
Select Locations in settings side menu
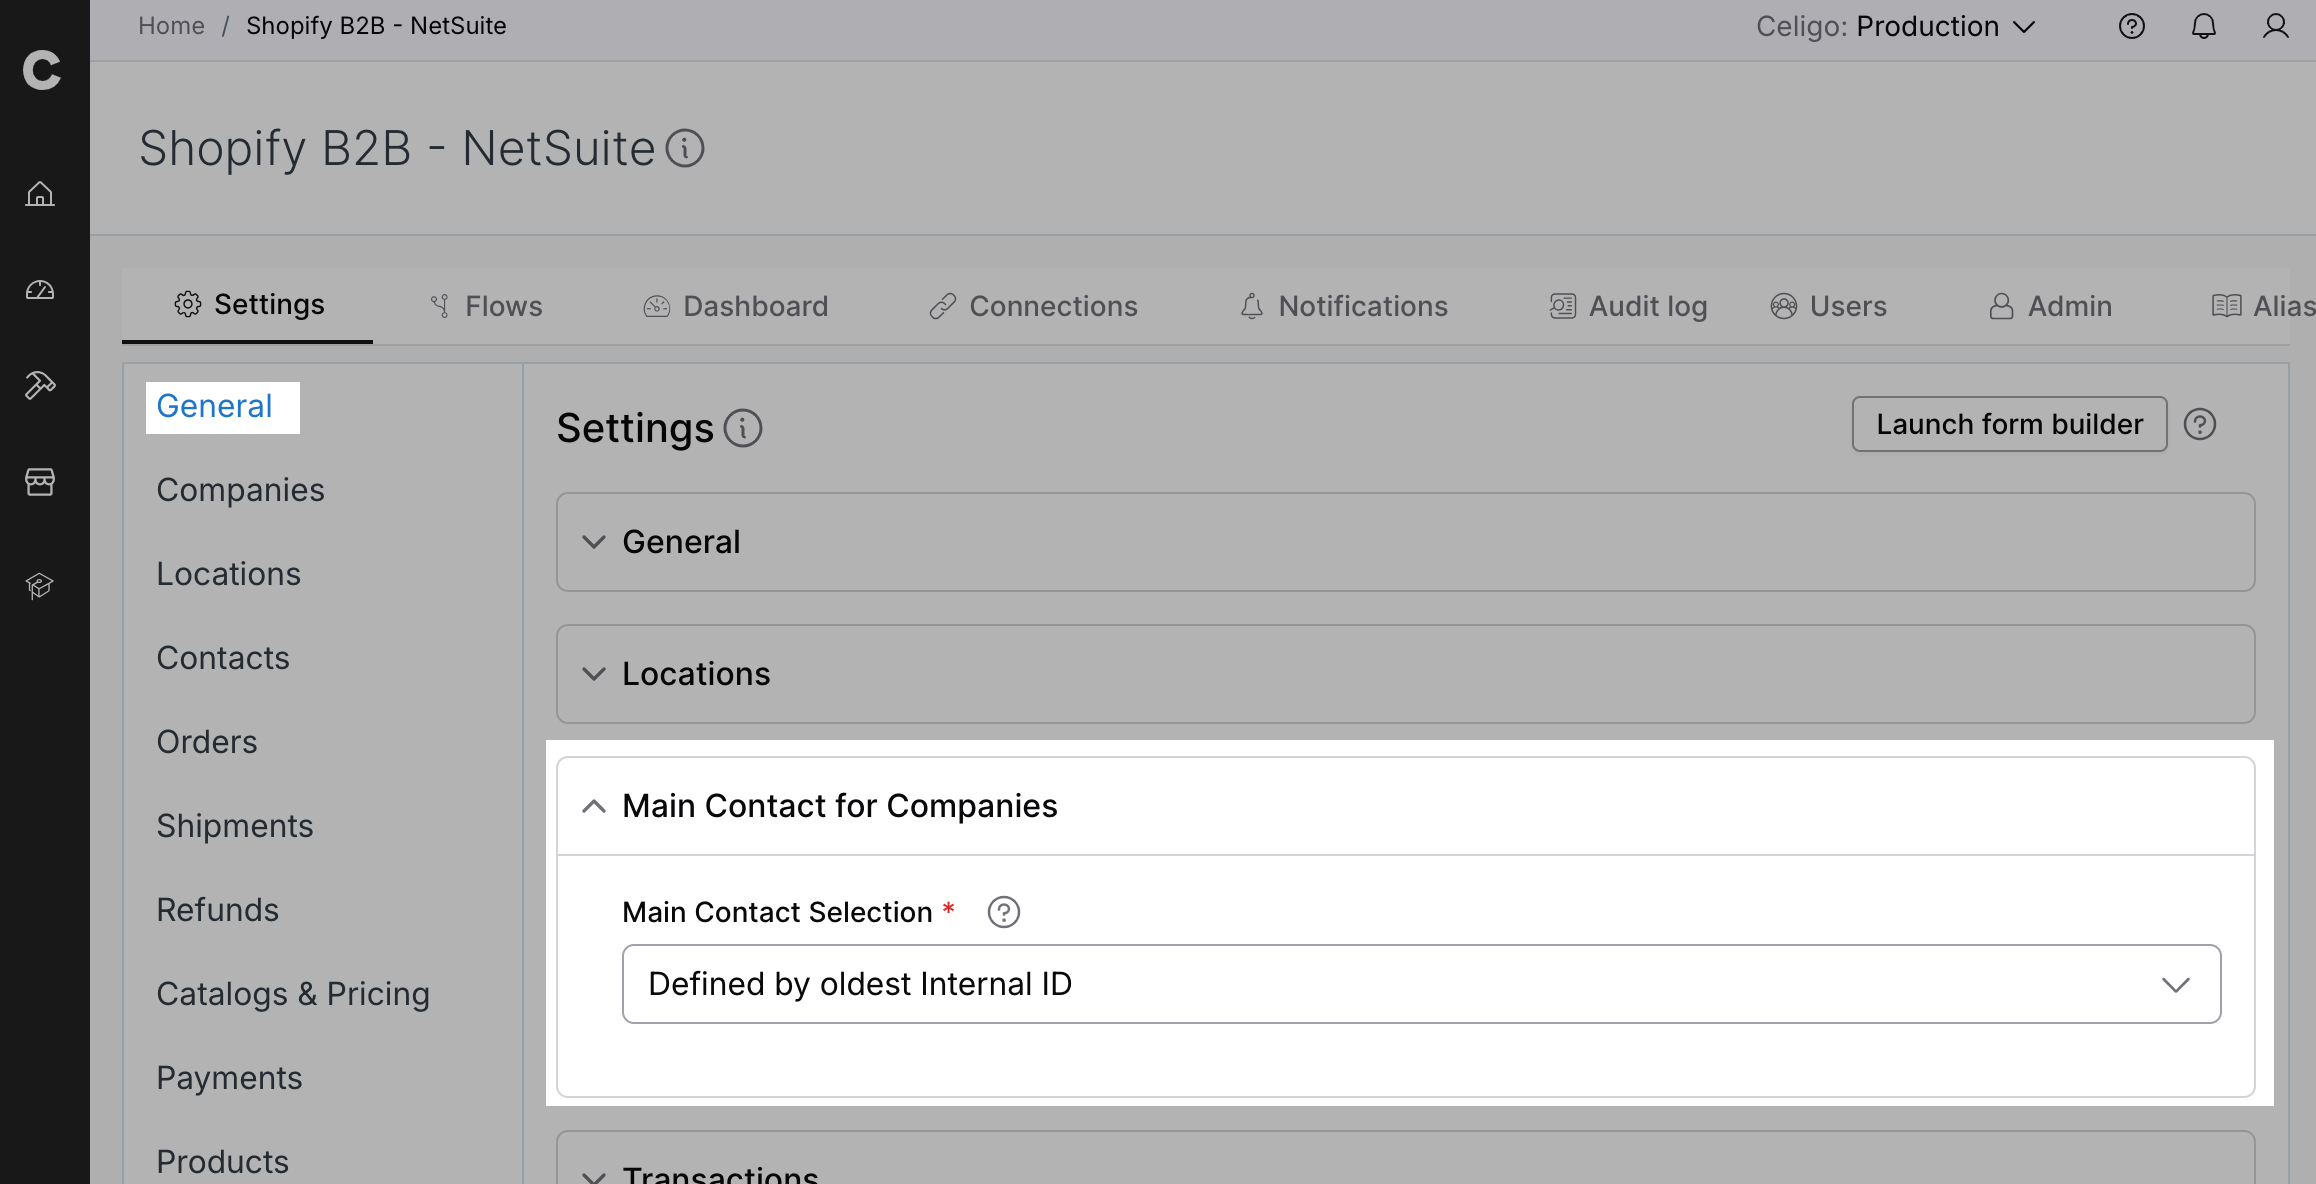tap(229, 574)
